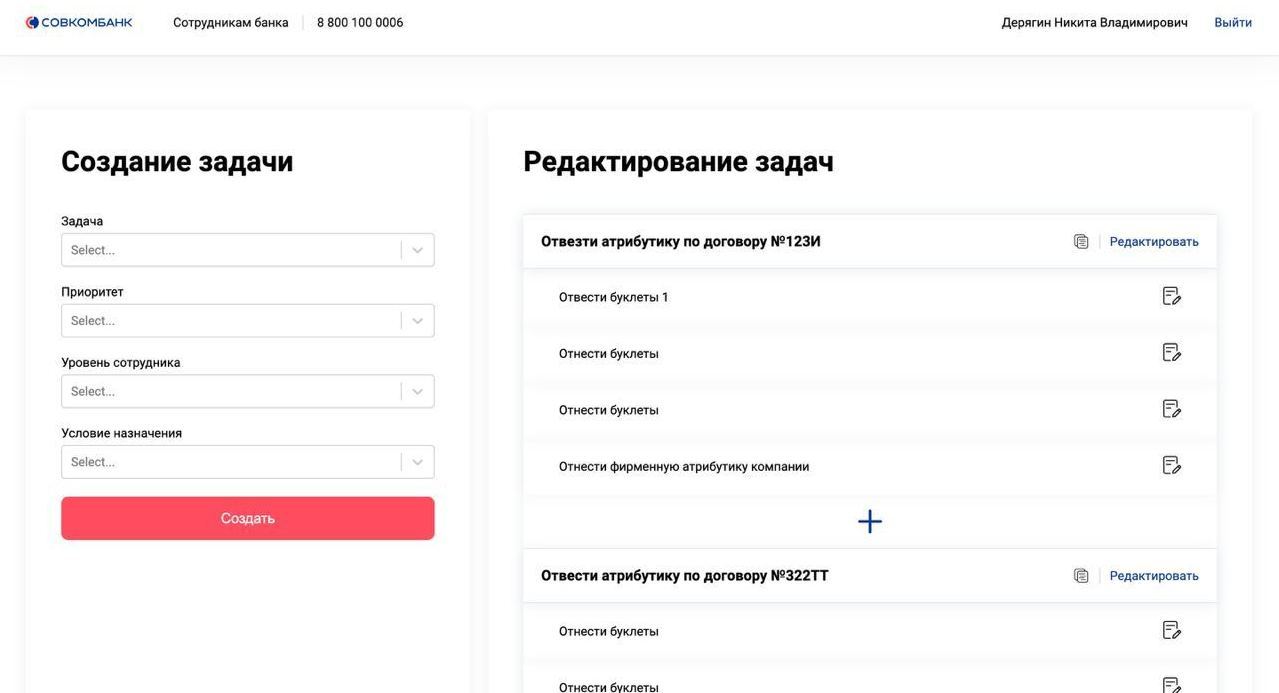Screen dimensions: 1279x693
Task: Click 'Редактировать' for task №322ТТ
Action: point(1154,575)
